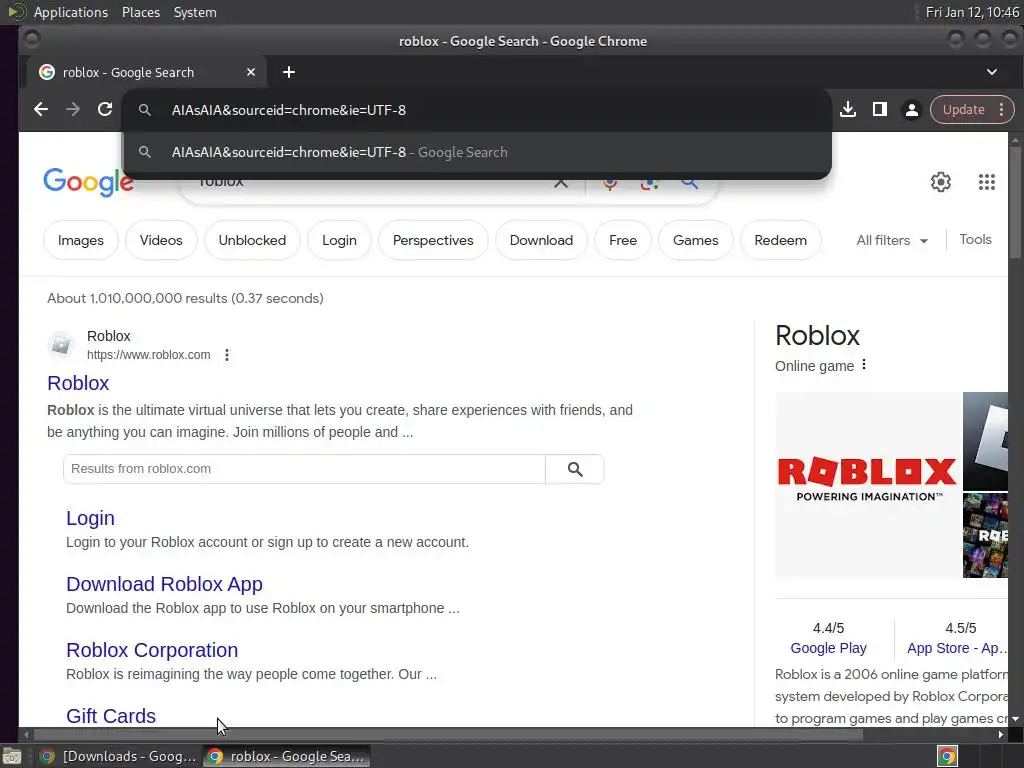This screenshot has height=768, width=1024.
Task: Filter results by Images
Action: click(x=81, y=240)
